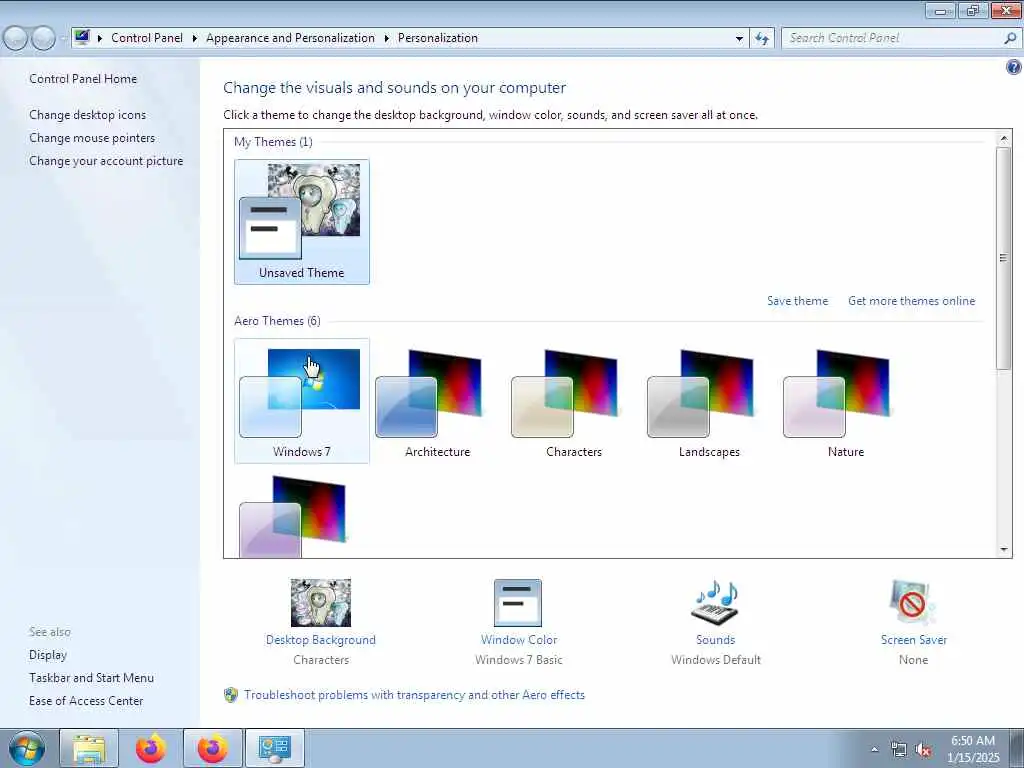Click Get more themes online link

912,301
